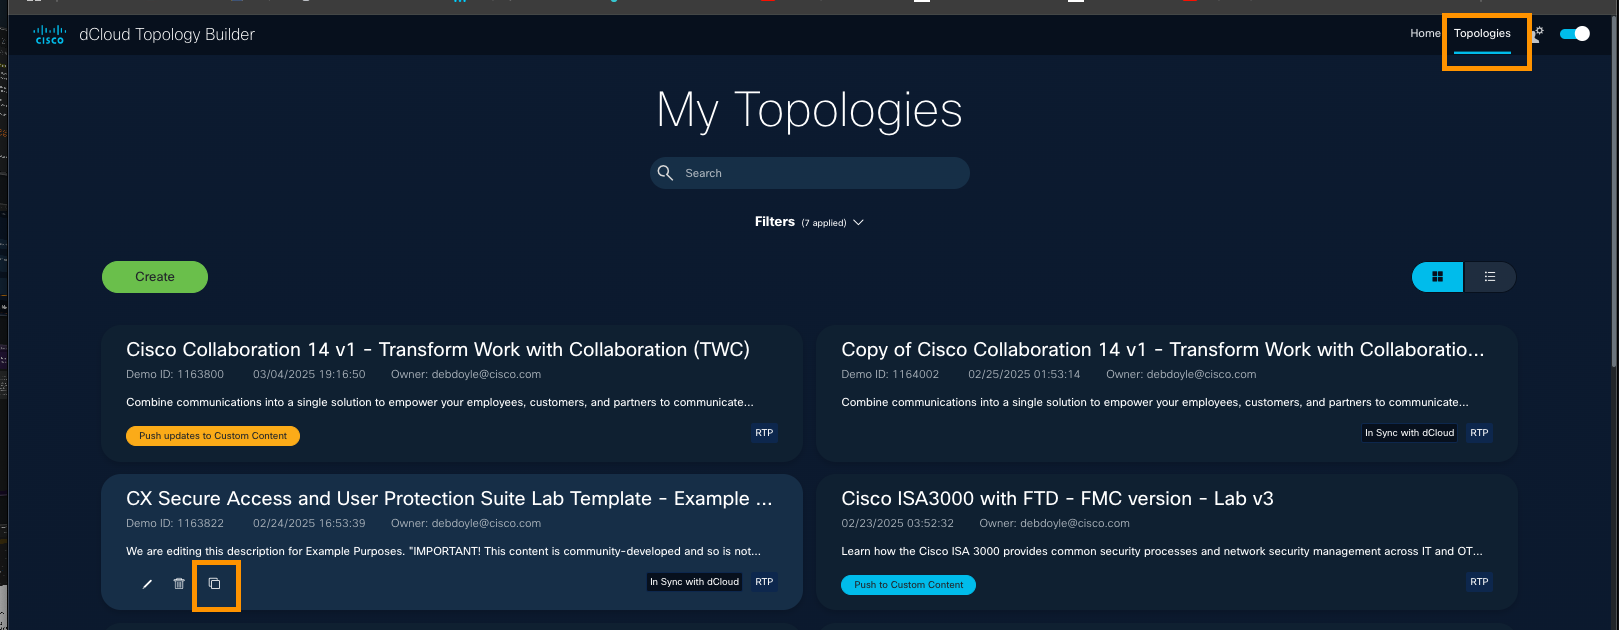
Task: Click the RTP badge on the Demo ID 1163800 card
Action: [x=764, y=433]
